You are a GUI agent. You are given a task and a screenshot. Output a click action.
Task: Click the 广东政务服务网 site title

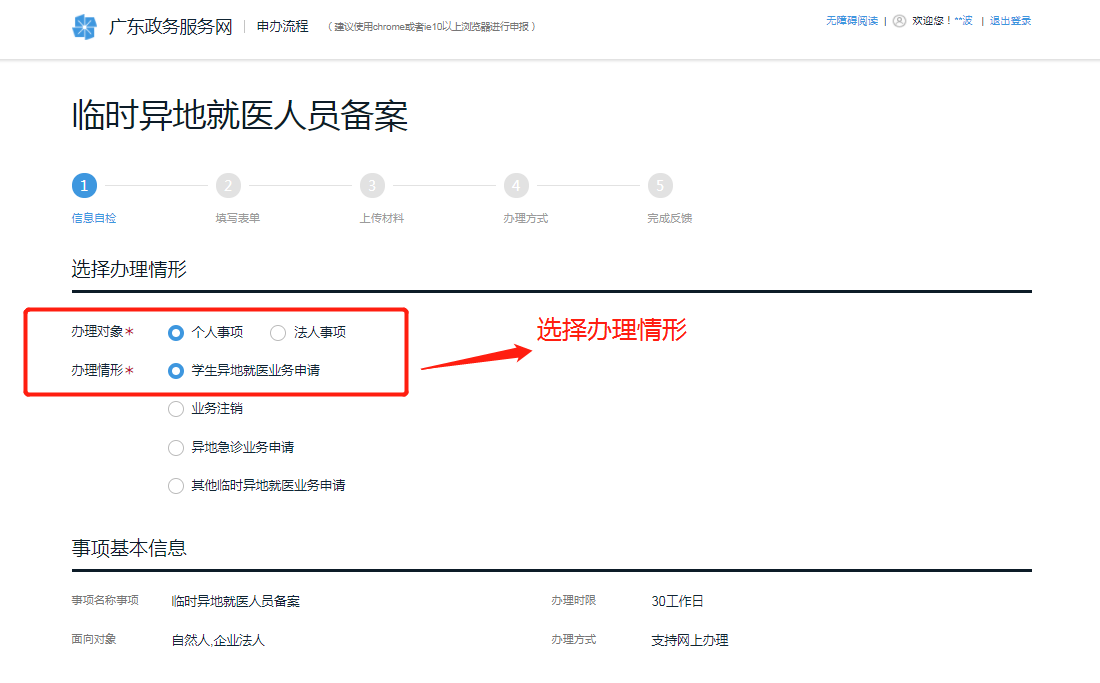point(170,27)
